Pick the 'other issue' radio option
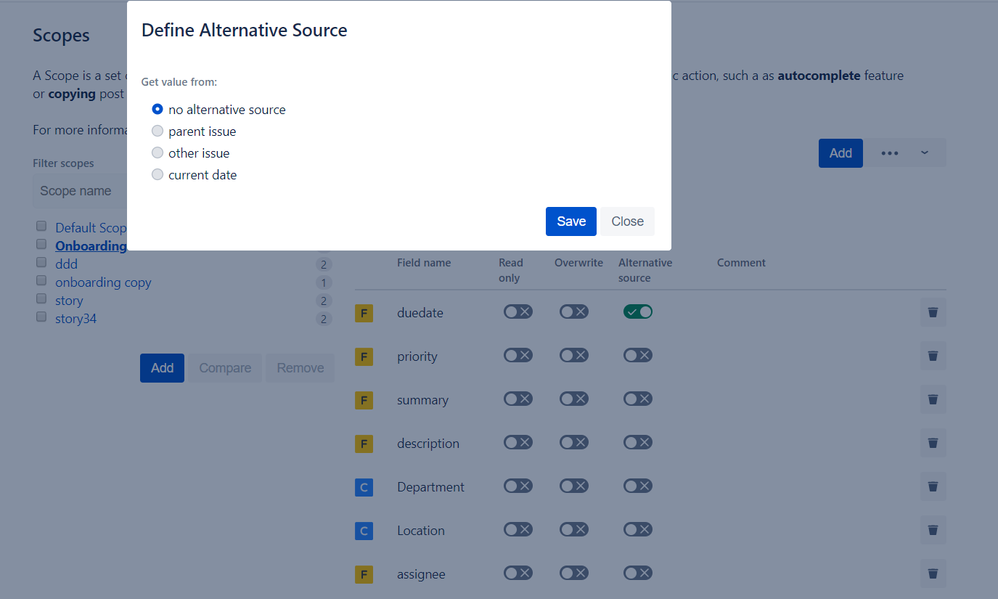The height and width of the screenshot is (599, 998). (157, 153)
